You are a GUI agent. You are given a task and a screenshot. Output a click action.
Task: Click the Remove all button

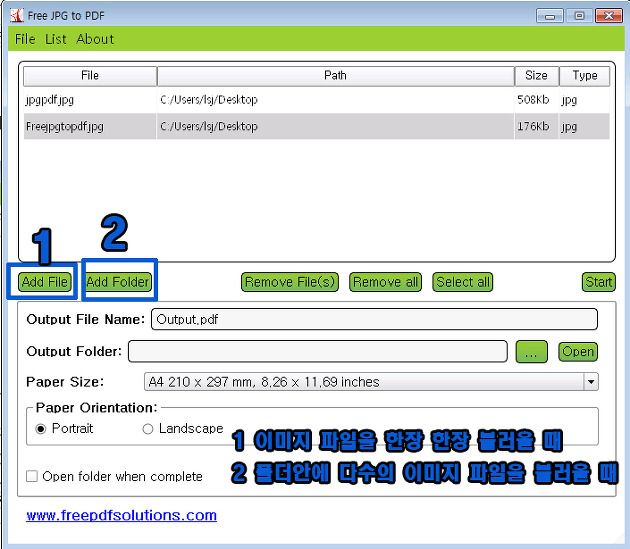[386, 282]
